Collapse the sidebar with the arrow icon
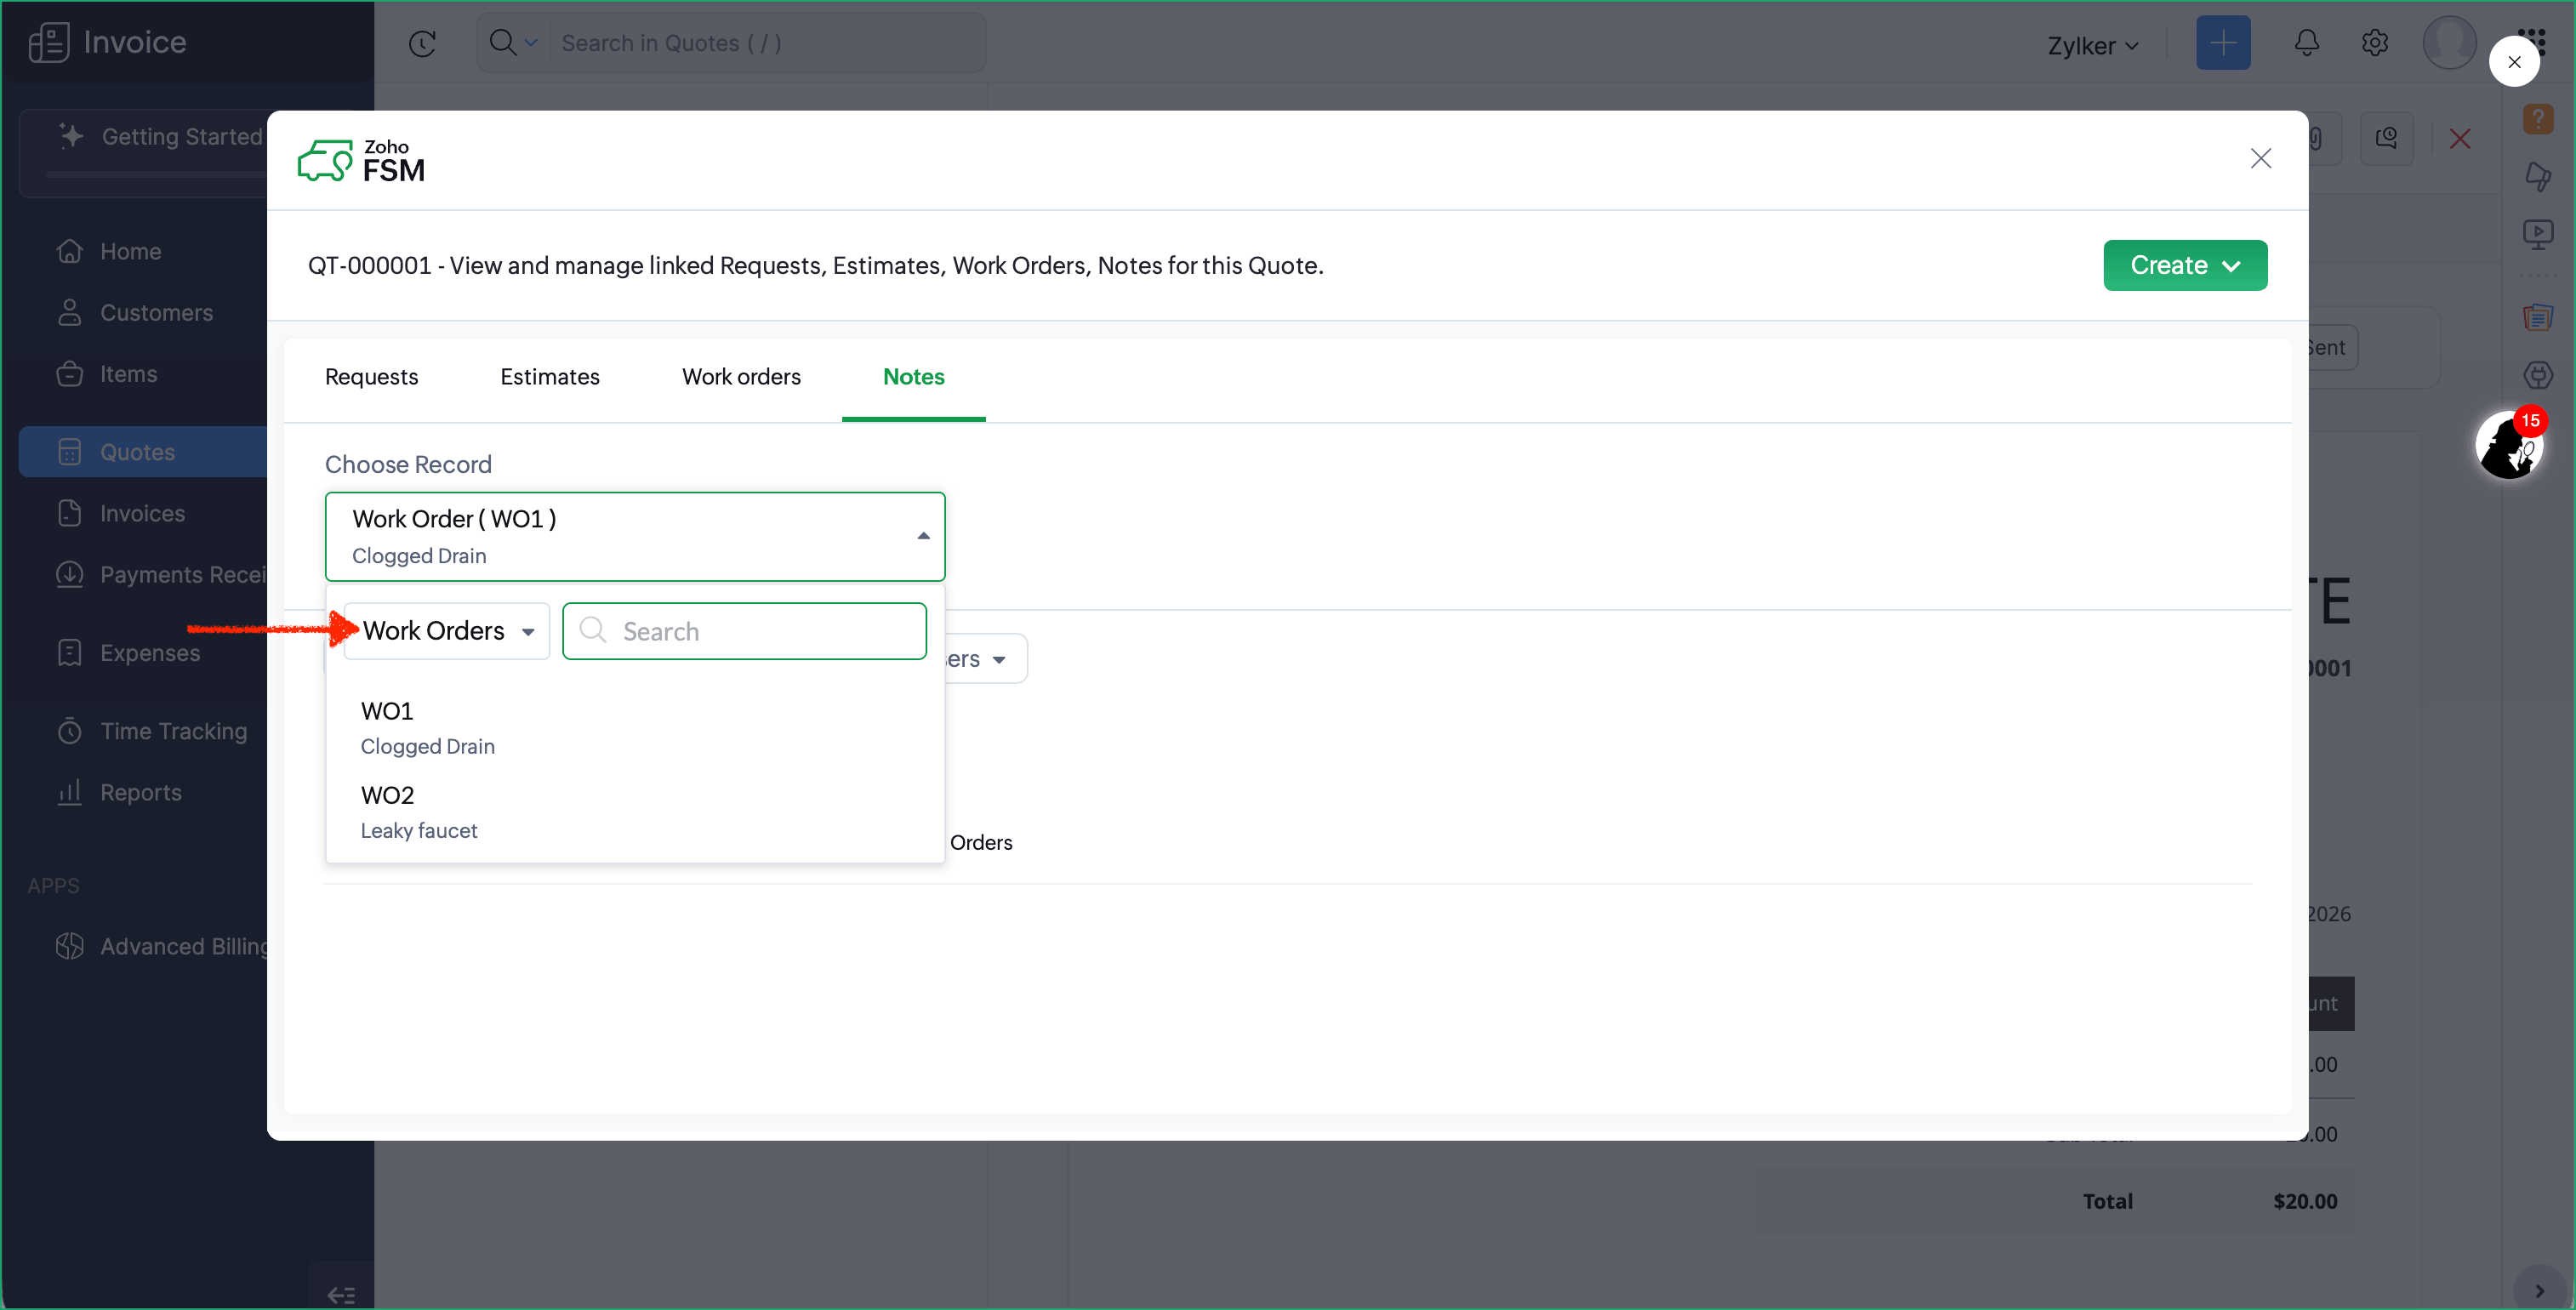Viewport: 2576px width, 1310px height. click(x=341, y=1294)
